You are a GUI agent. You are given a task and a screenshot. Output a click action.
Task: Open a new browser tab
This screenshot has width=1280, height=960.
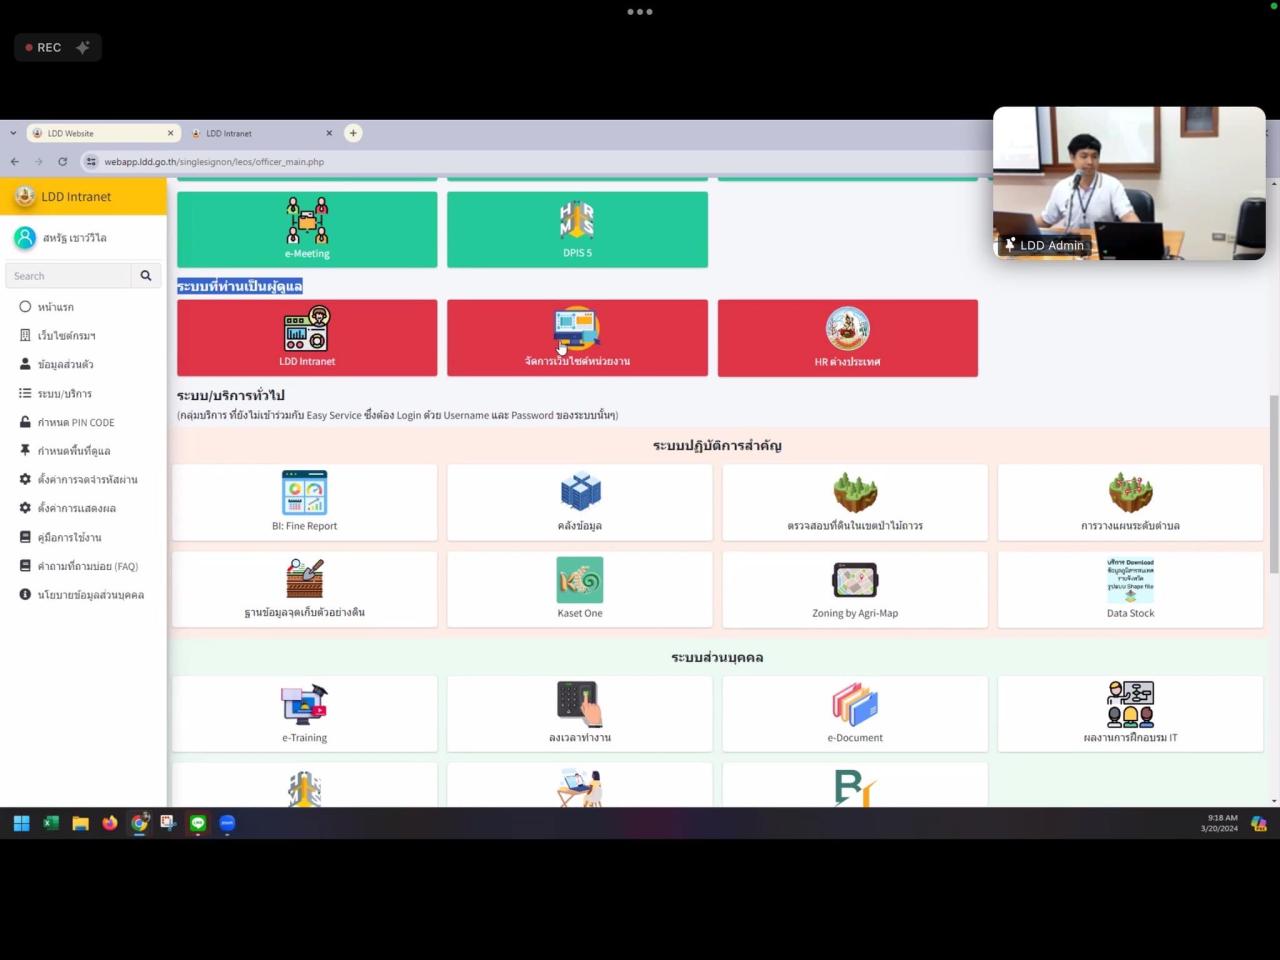tap(353, 133)
